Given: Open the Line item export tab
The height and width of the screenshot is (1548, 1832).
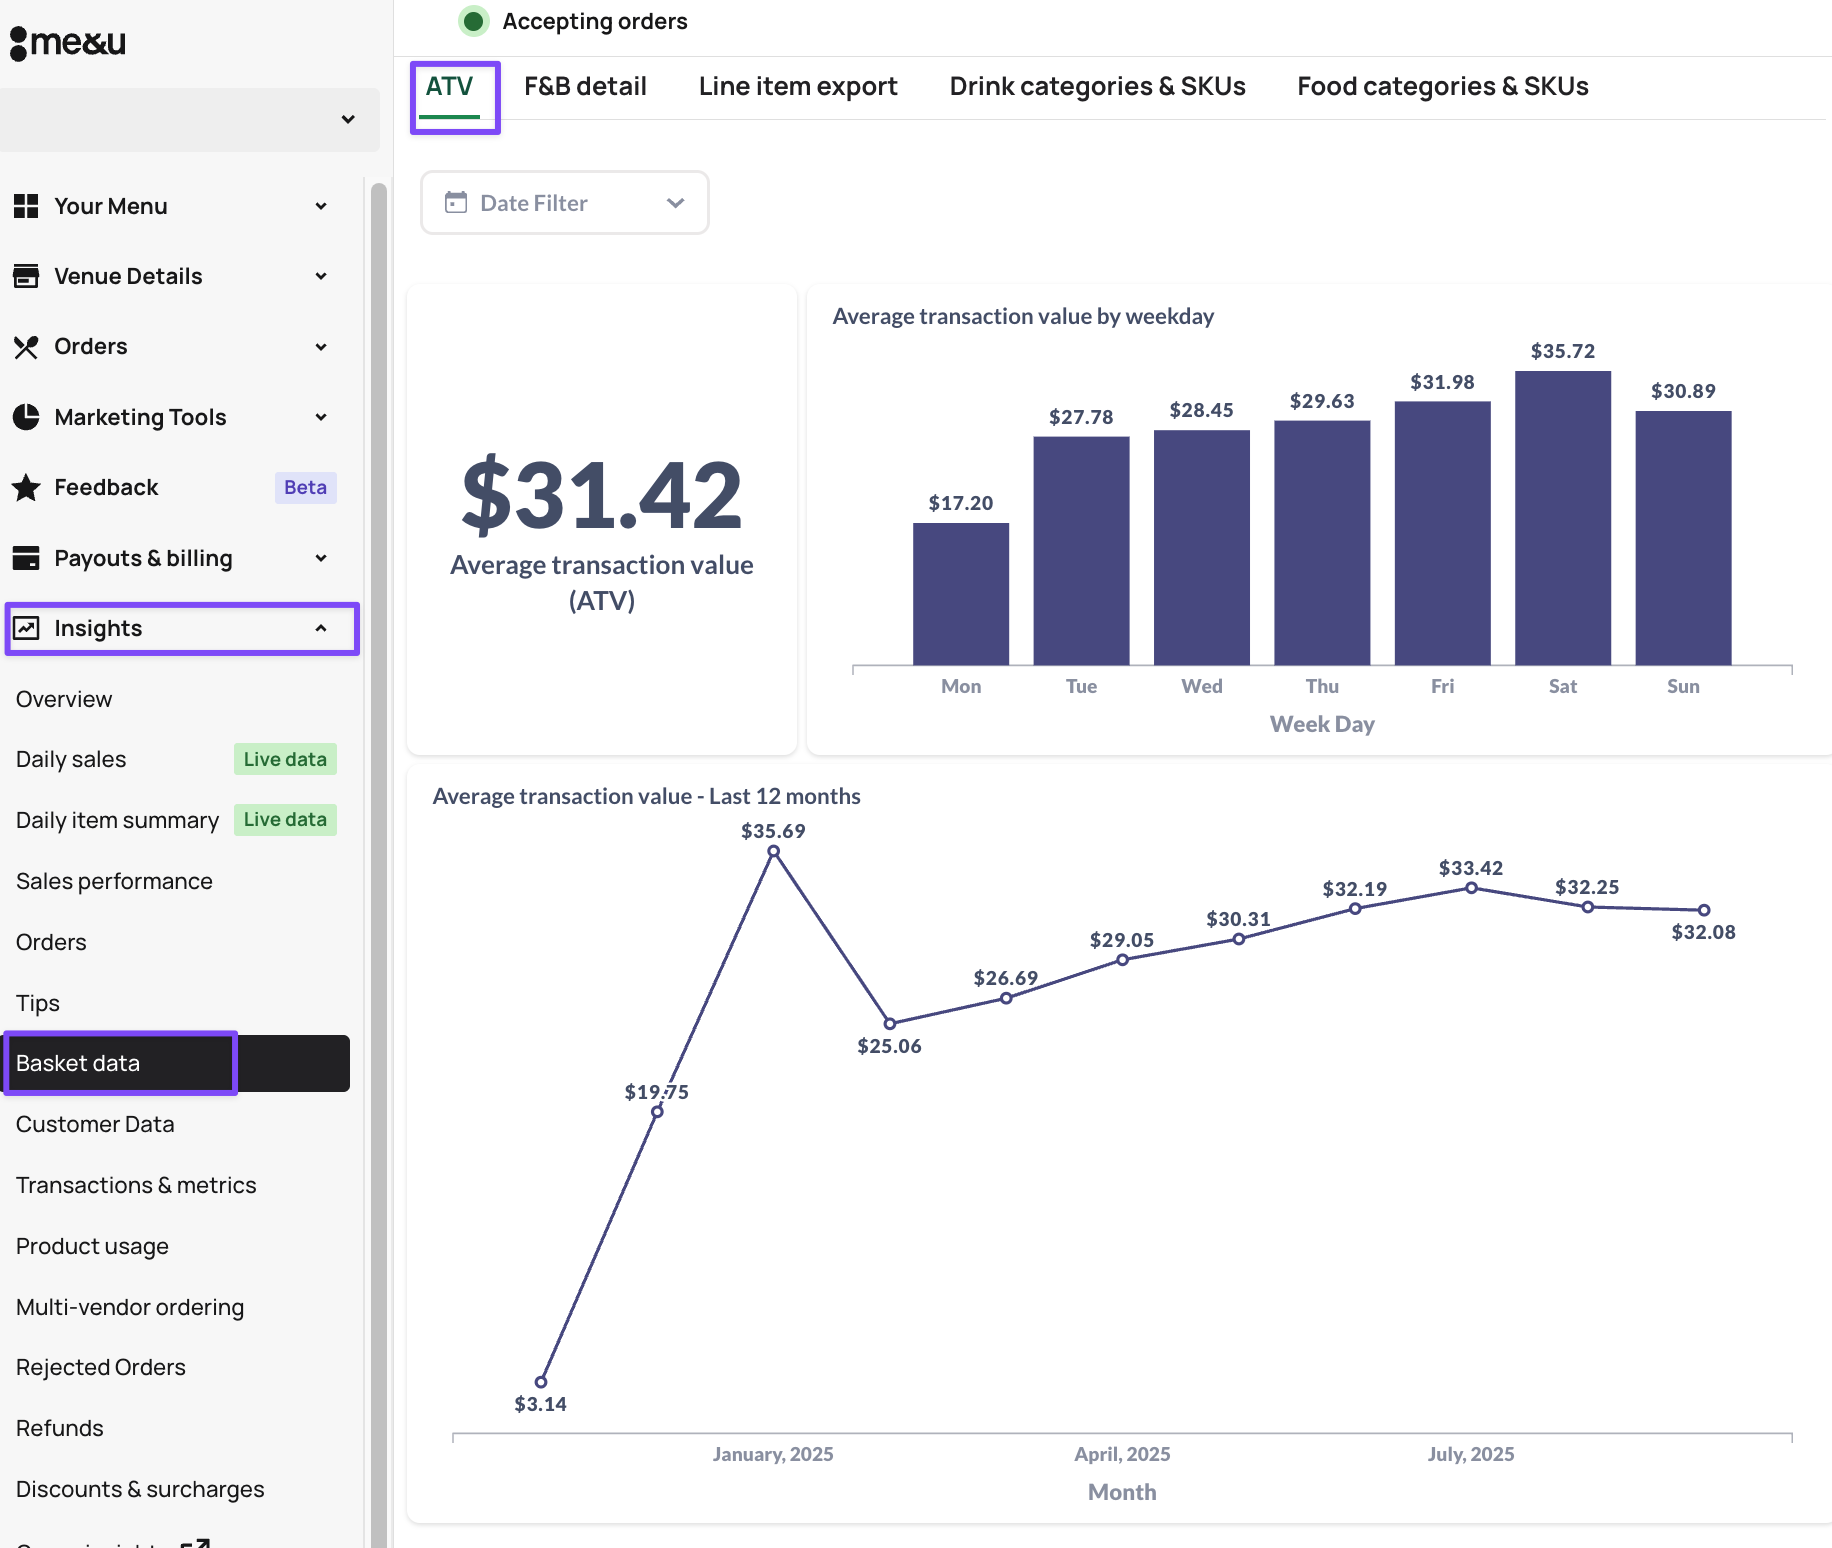Looking at the screenshot, I should 798,87.
